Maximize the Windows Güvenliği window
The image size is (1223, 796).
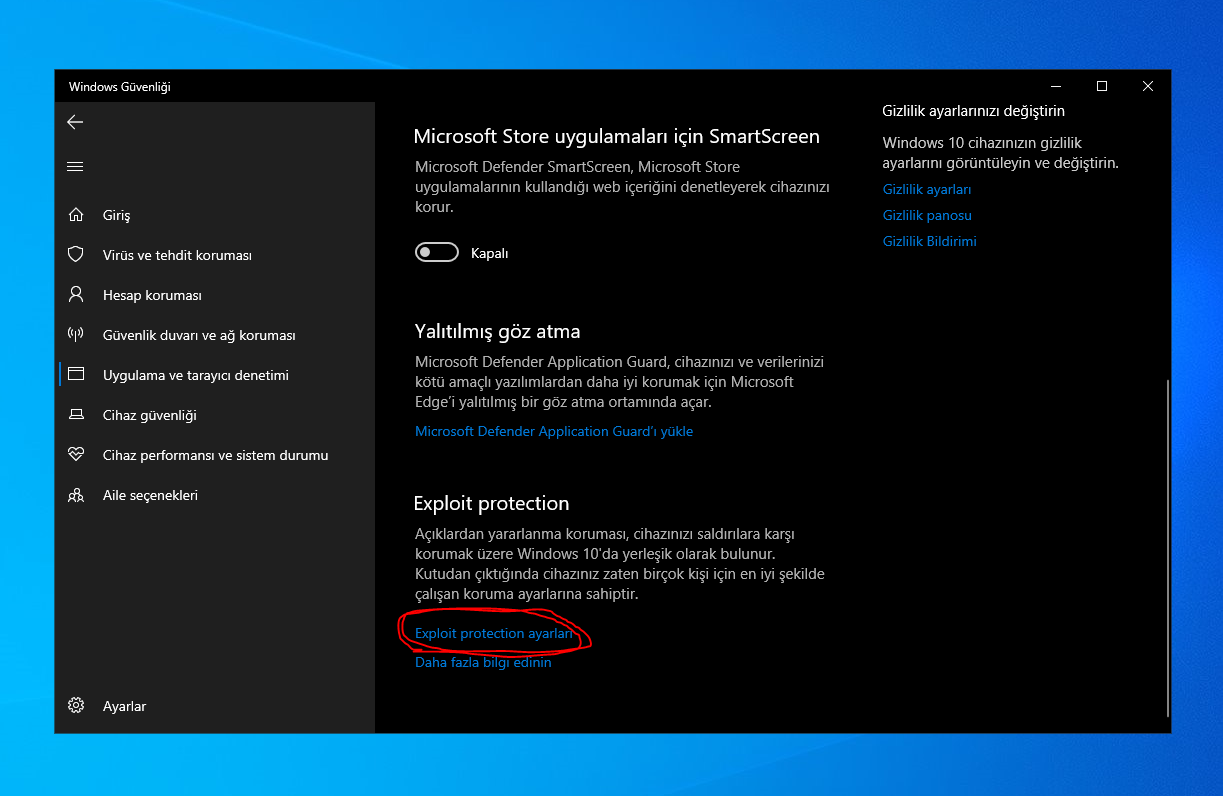[1102, 86]
